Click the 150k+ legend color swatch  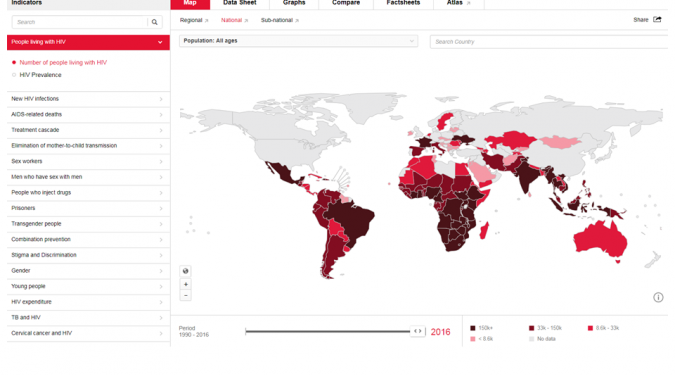(473, 328)
